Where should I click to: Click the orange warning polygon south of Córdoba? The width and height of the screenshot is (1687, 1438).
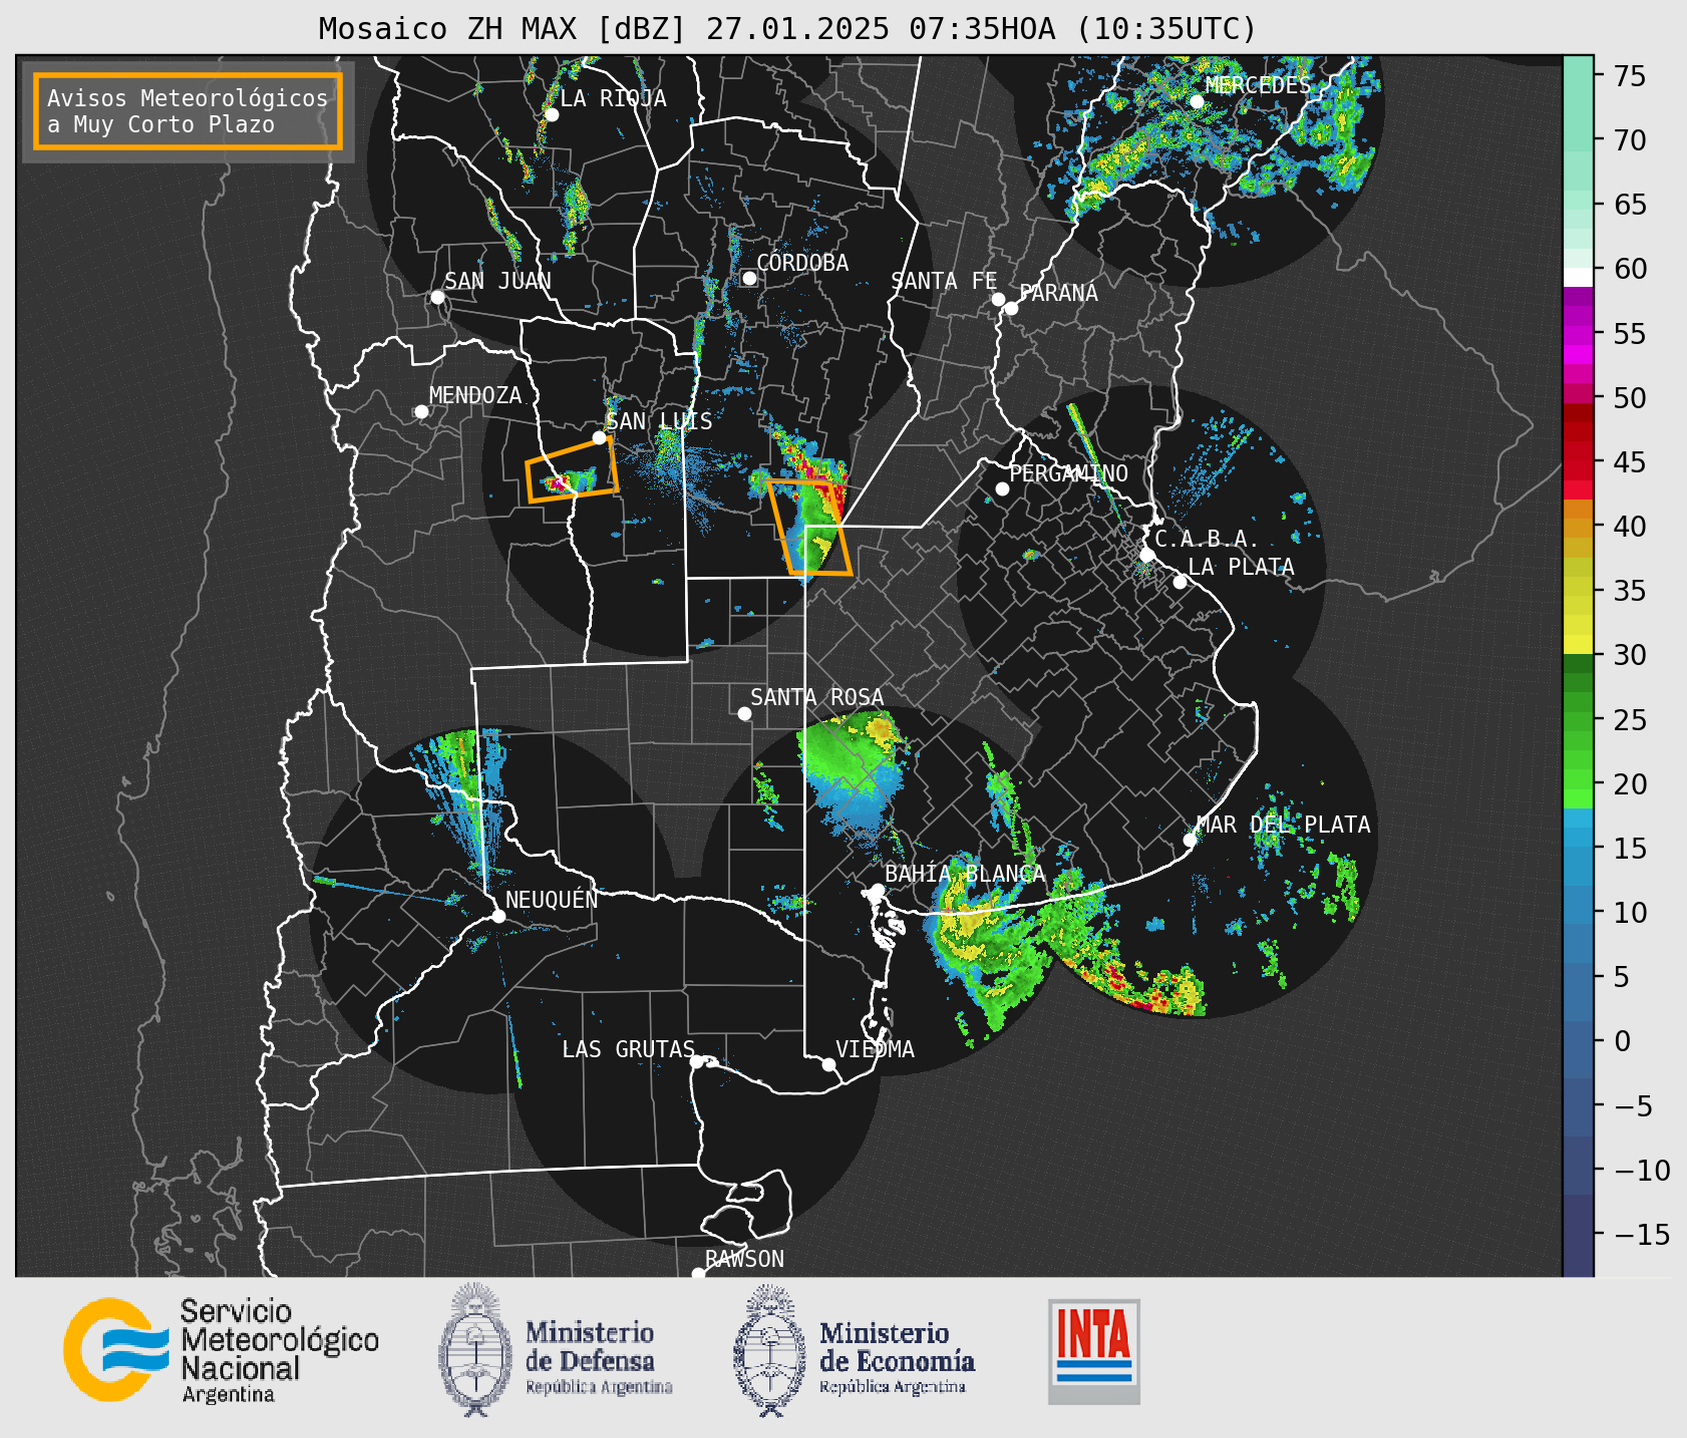click(809, 527)
